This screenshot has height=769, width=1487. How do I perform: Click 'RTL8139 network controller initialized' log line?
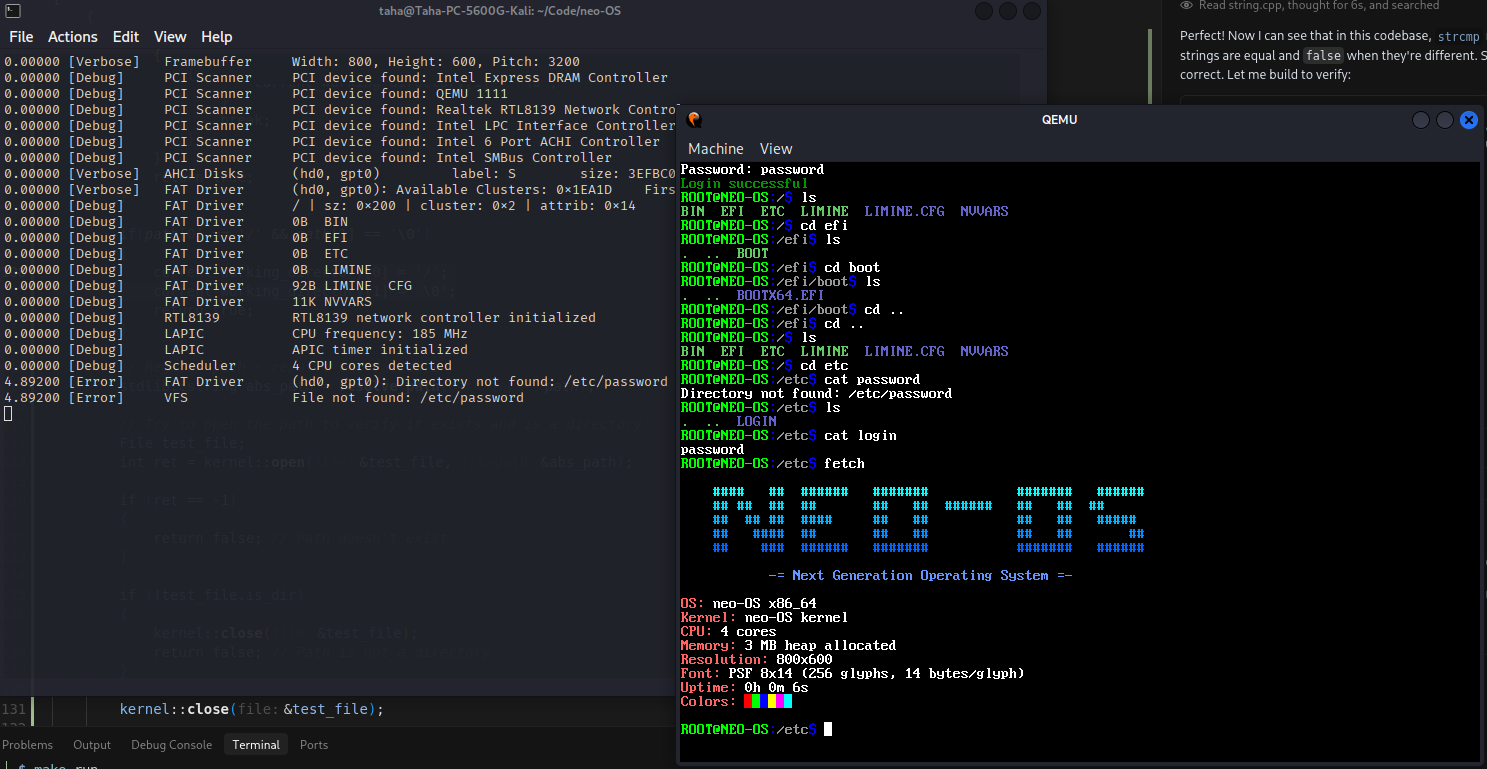click(444, 317)
